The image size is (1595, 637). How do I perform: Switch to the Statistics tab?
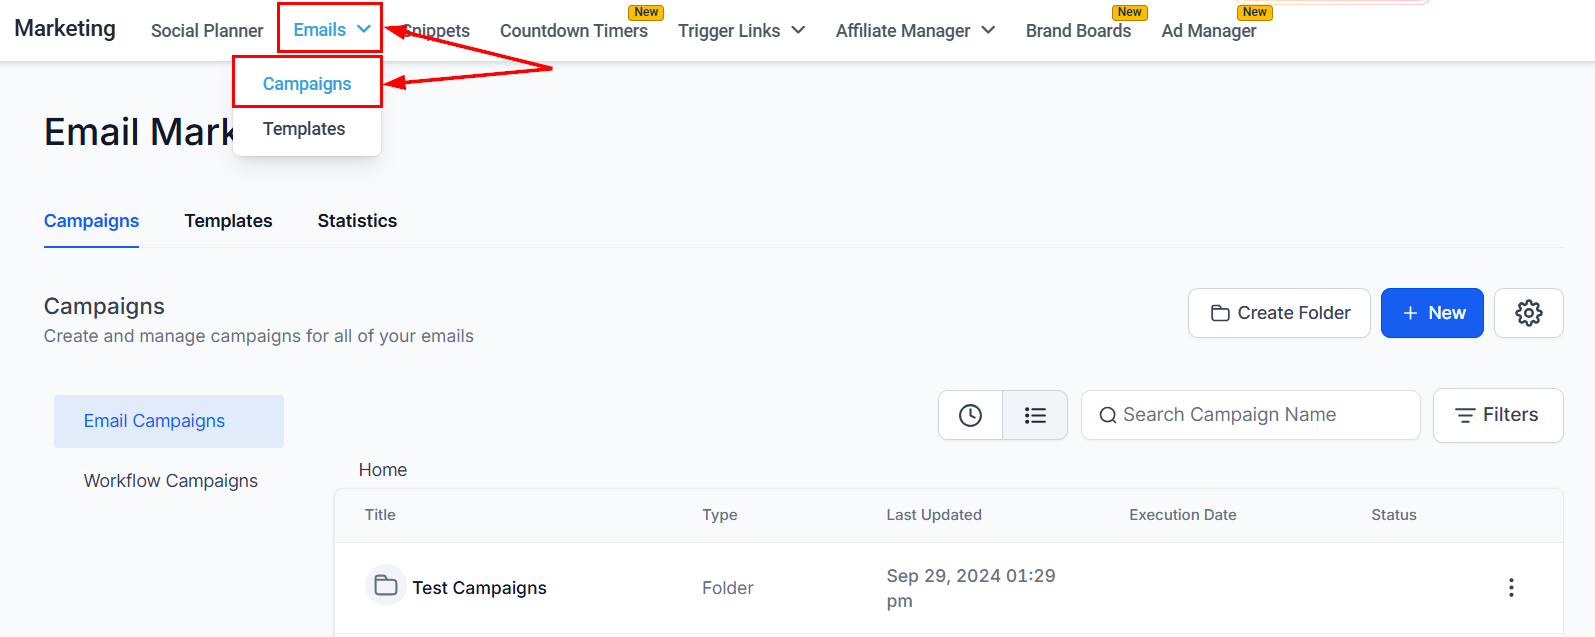point(357,221)
